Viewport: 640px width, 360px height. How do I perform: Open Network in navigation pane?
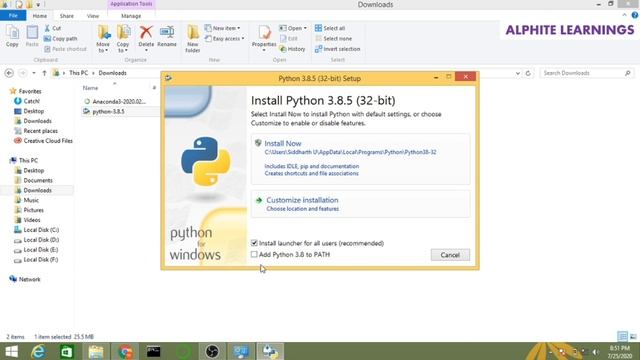coord(29,280)
